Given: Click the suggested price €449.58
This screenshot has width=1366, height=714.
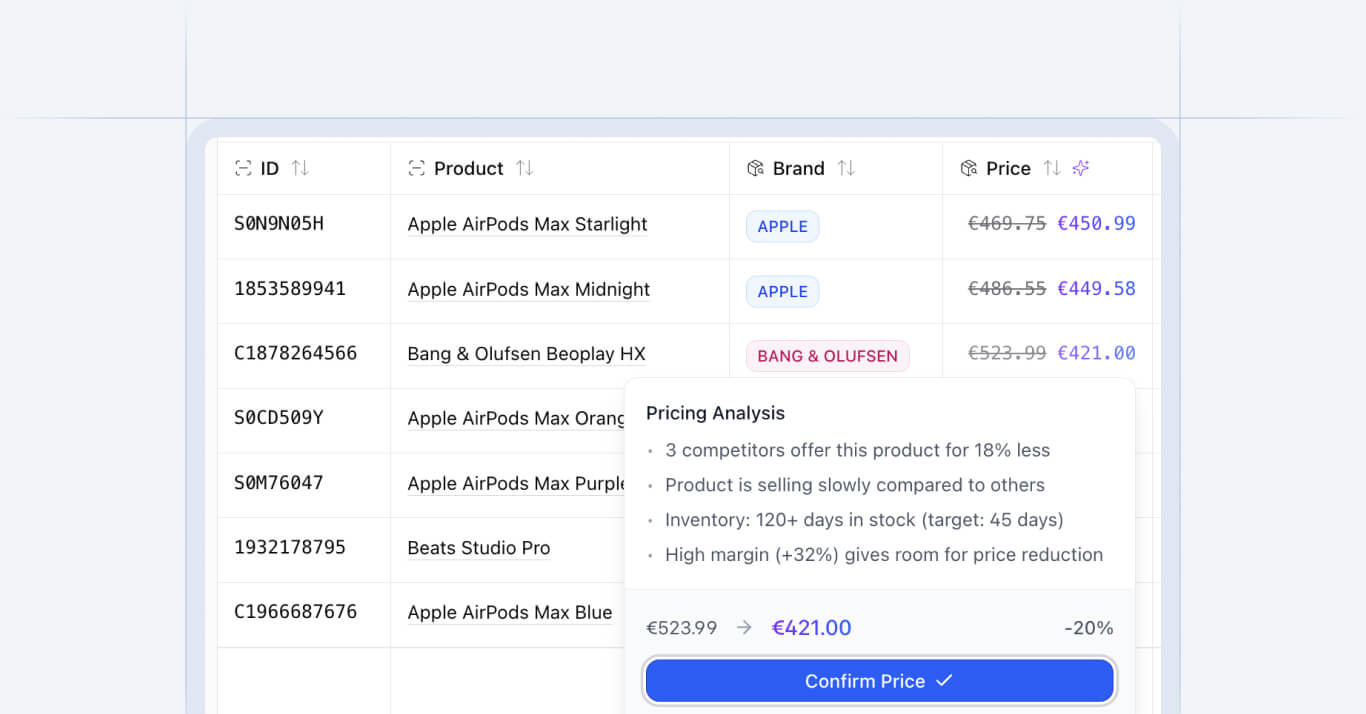Looking at the screenshot, I should point(1096,289).
